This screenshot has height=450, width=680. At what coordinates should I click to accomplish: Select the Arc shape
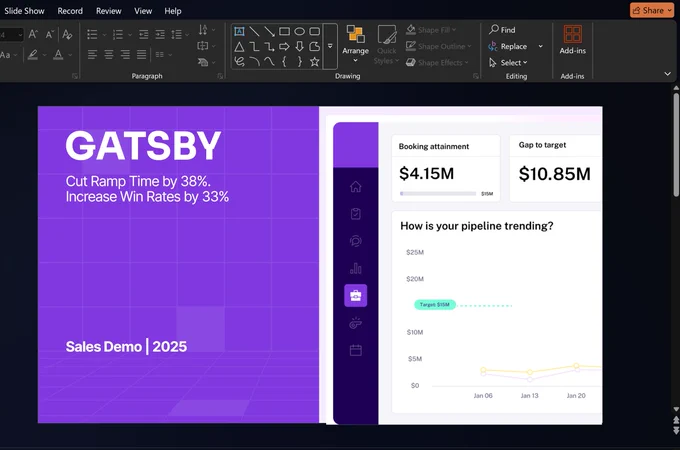255,62
